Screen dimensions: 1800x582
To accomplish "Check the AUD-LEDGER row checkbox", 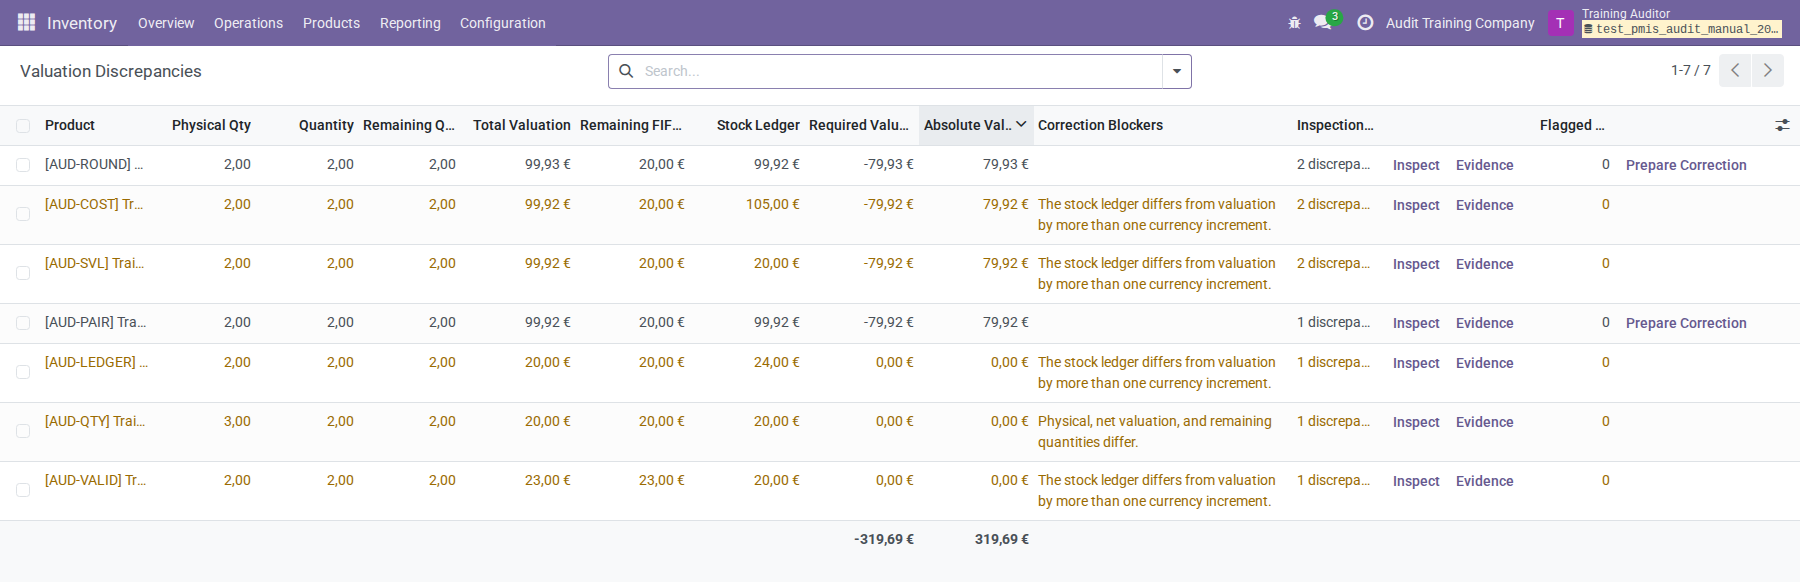I will point(23,372).
